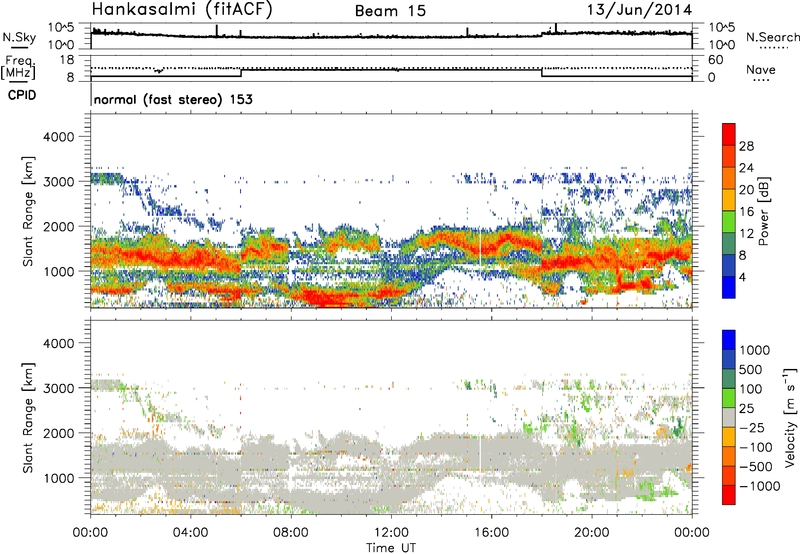Click the 'Beam 15' label
The height and width of the screenshot is (554, 800).
point(390,11)
